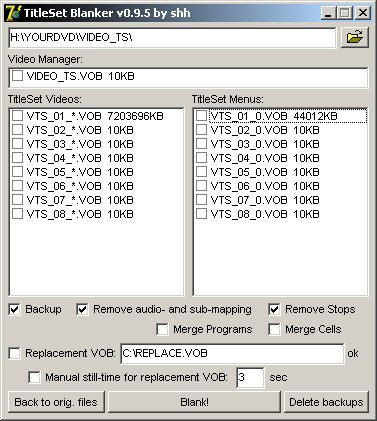Screen dimensions: 377x421
Task: Enable Merge Cells option
Action: pos(274,329)
